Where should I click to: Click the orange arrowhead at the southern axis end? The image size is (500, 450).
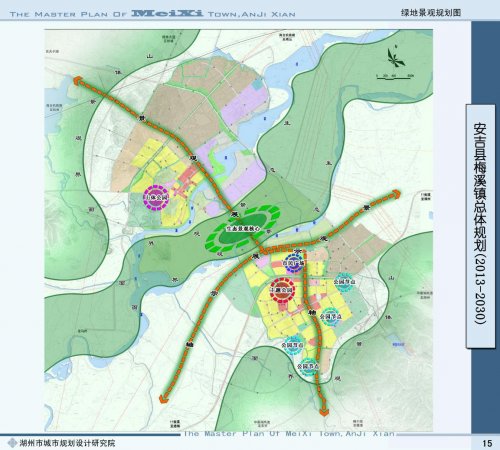pos(324,412)
